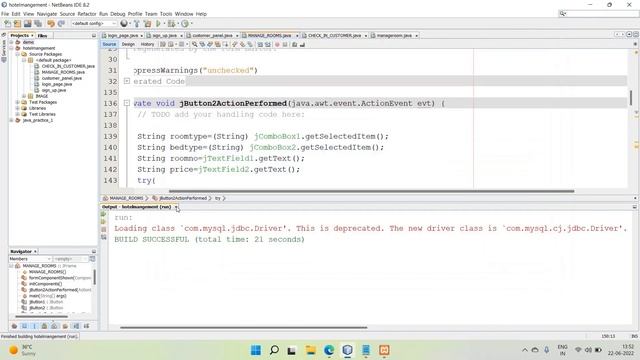Image resolution: width=640 pixels, height=360 pixels.
Task: Click jButton2ActionPerformed in the breadcrumb bar
Action: coord(183,198)
